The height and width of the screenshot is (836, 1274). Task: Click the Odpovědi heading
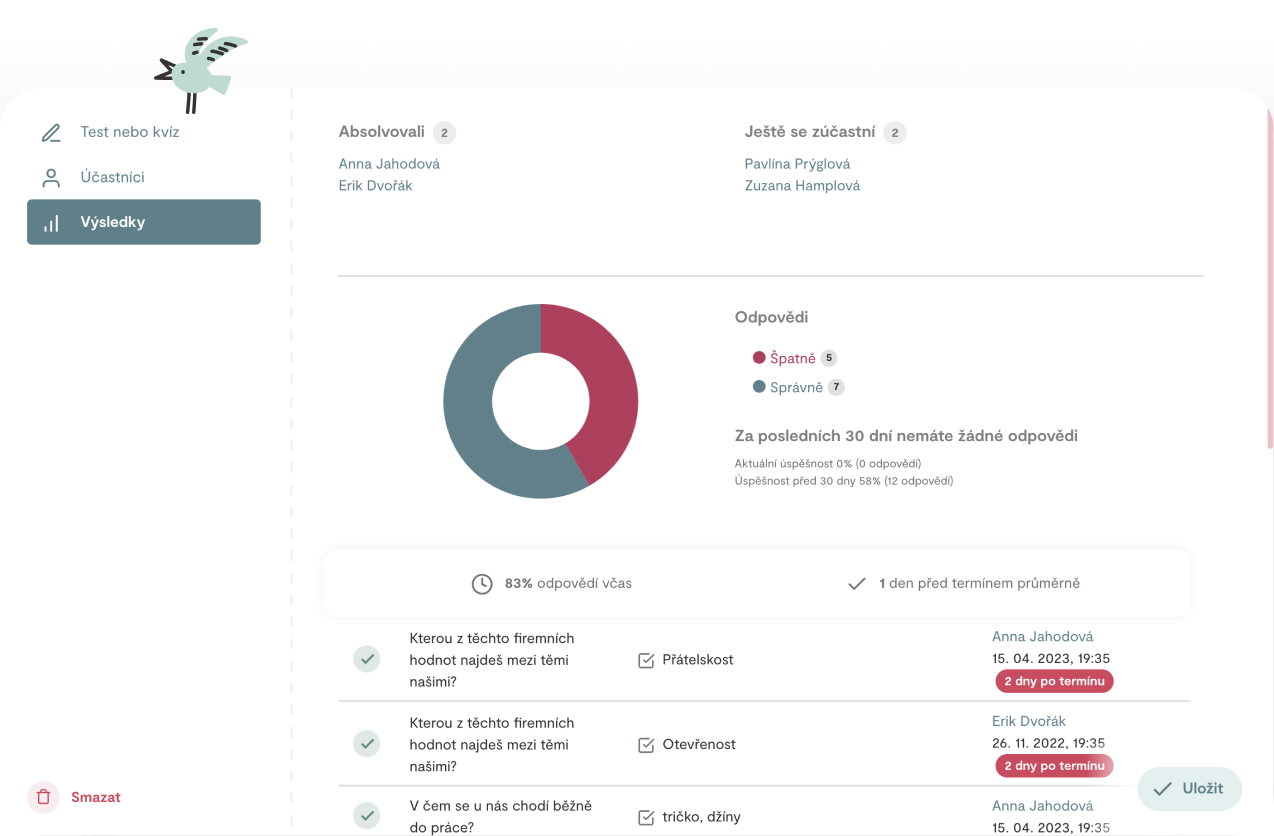771,317
